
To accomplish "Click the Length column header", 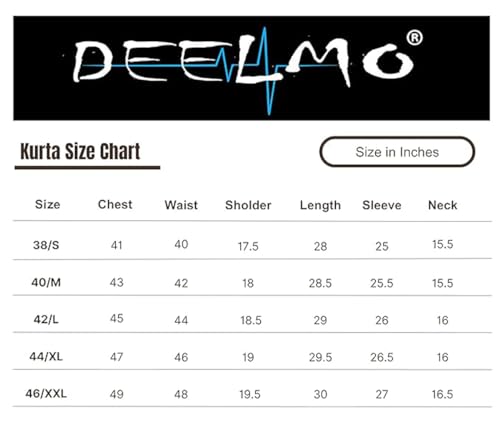I will (320, 206).
